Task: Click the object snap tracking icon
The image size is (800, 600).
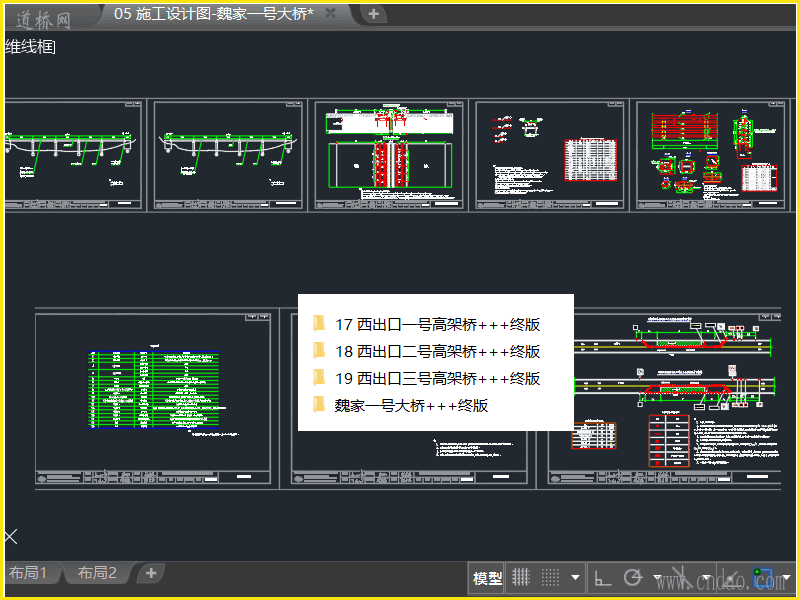Action: [x=733, y=578]
